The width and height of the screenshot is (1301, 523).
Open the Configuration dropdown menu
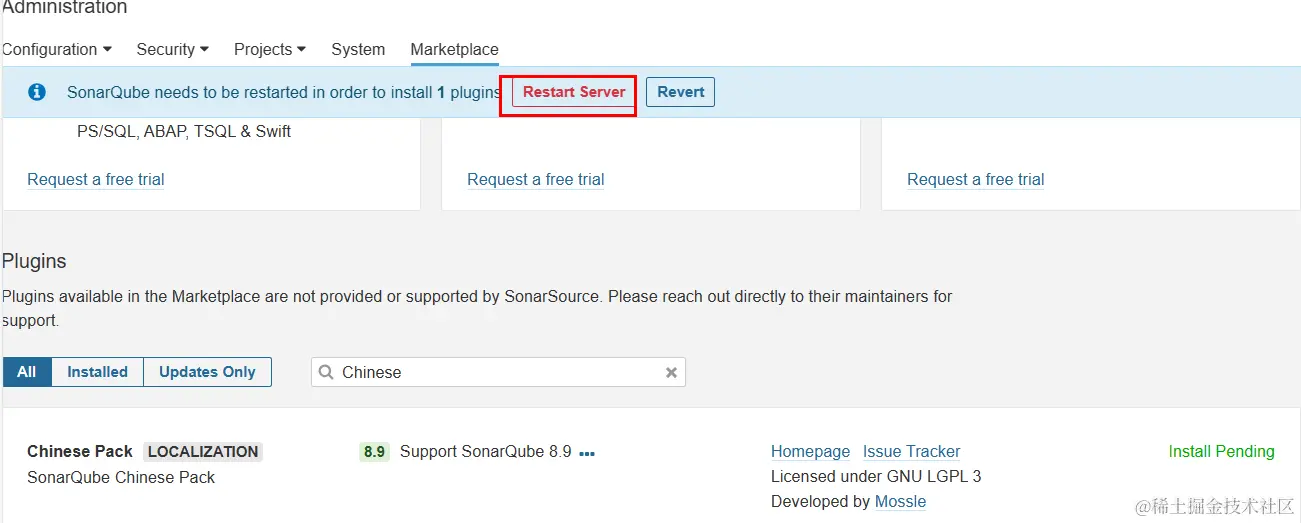56,49
